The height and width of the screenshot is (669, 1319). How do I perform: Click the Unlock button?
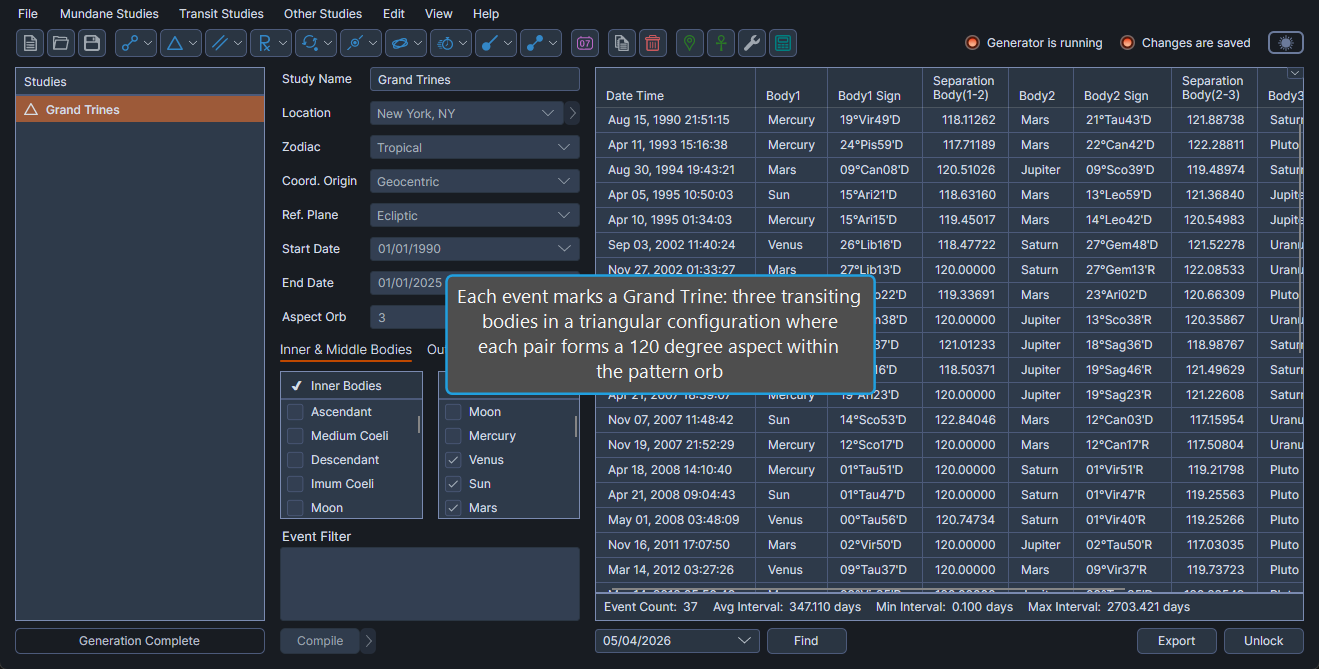pos(1264,641)
